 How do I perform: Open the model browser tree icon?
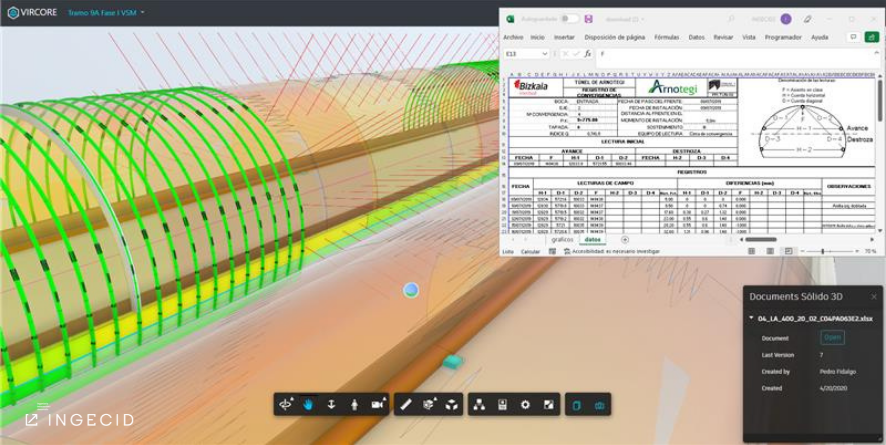pyautogui.click(x=478, y=405)
